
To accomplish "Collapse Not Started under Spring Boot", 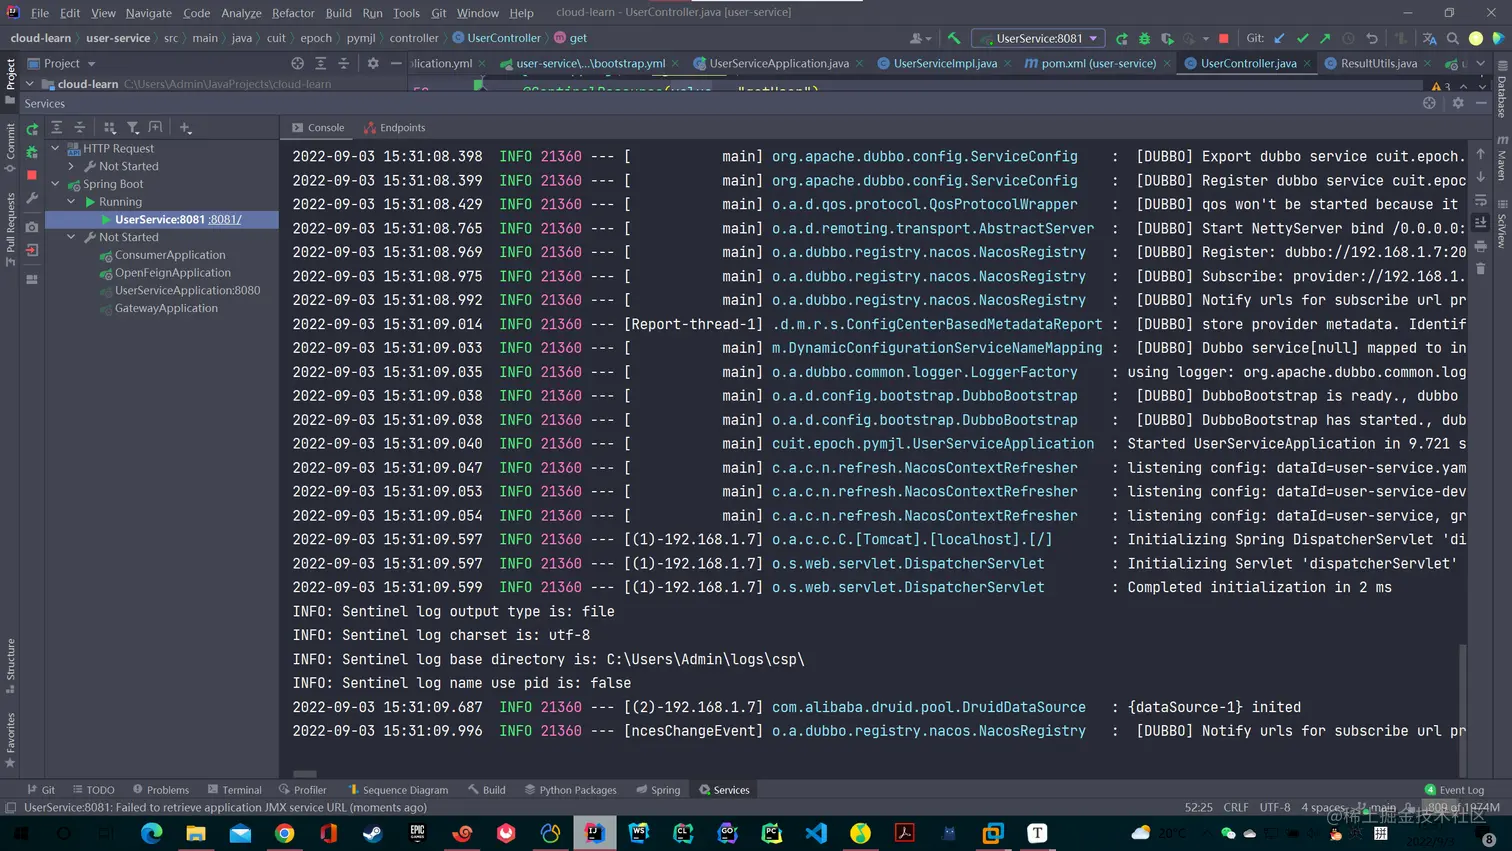I will [72, 237].
